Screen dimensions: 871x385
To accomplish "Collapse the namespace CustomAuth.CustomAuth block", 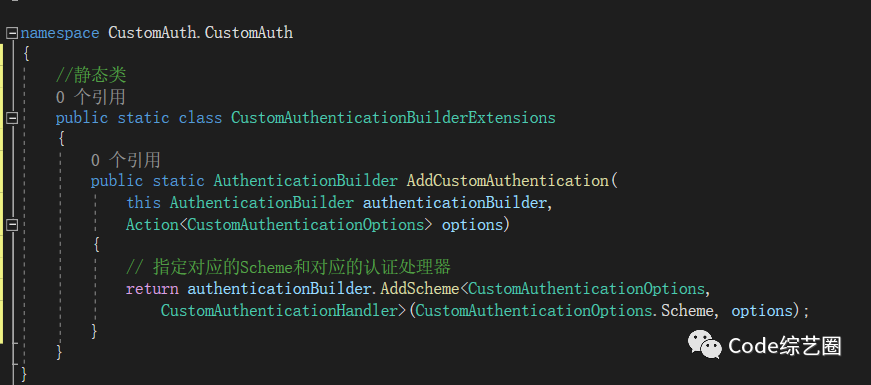I will click(x=12, y=33).
